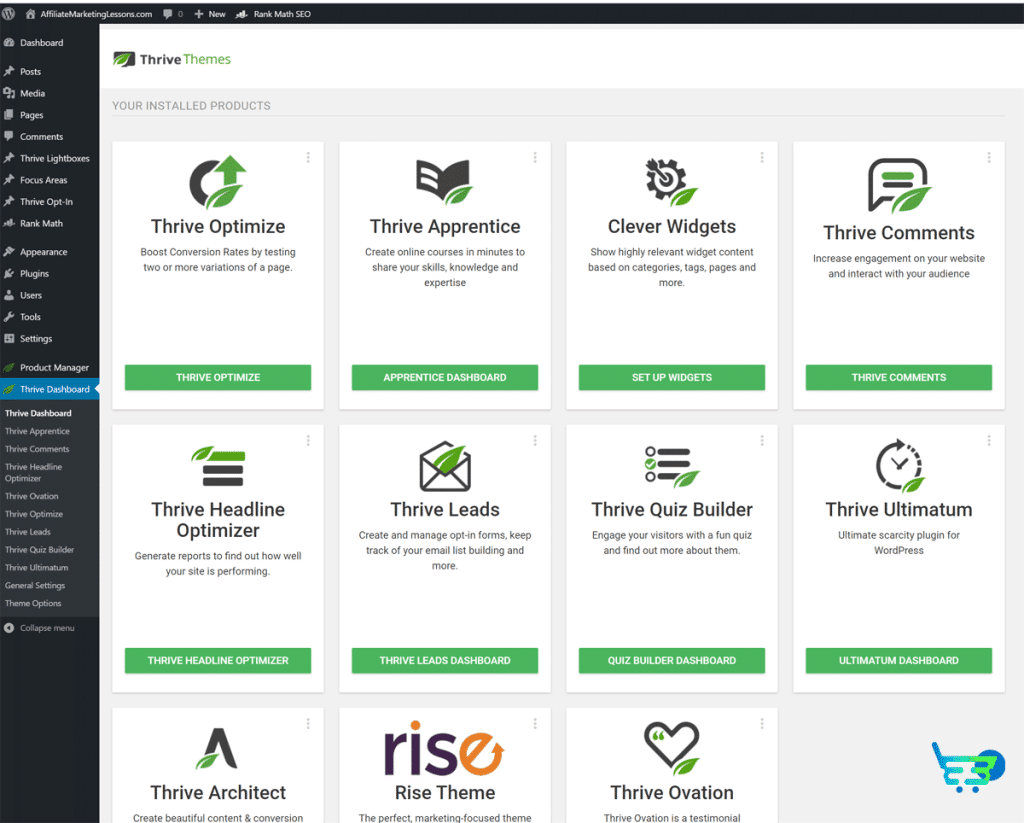Click the floating shopping cart icon
This screenshot has height=823, width=1024.
coord(968,767)
